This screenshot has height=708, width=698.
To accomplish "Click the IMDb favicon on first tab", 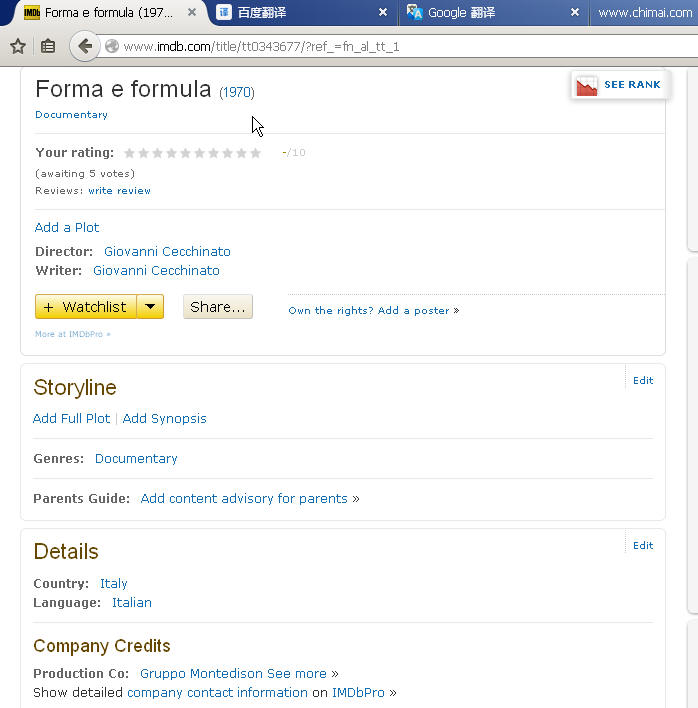I will pos(32,12).
